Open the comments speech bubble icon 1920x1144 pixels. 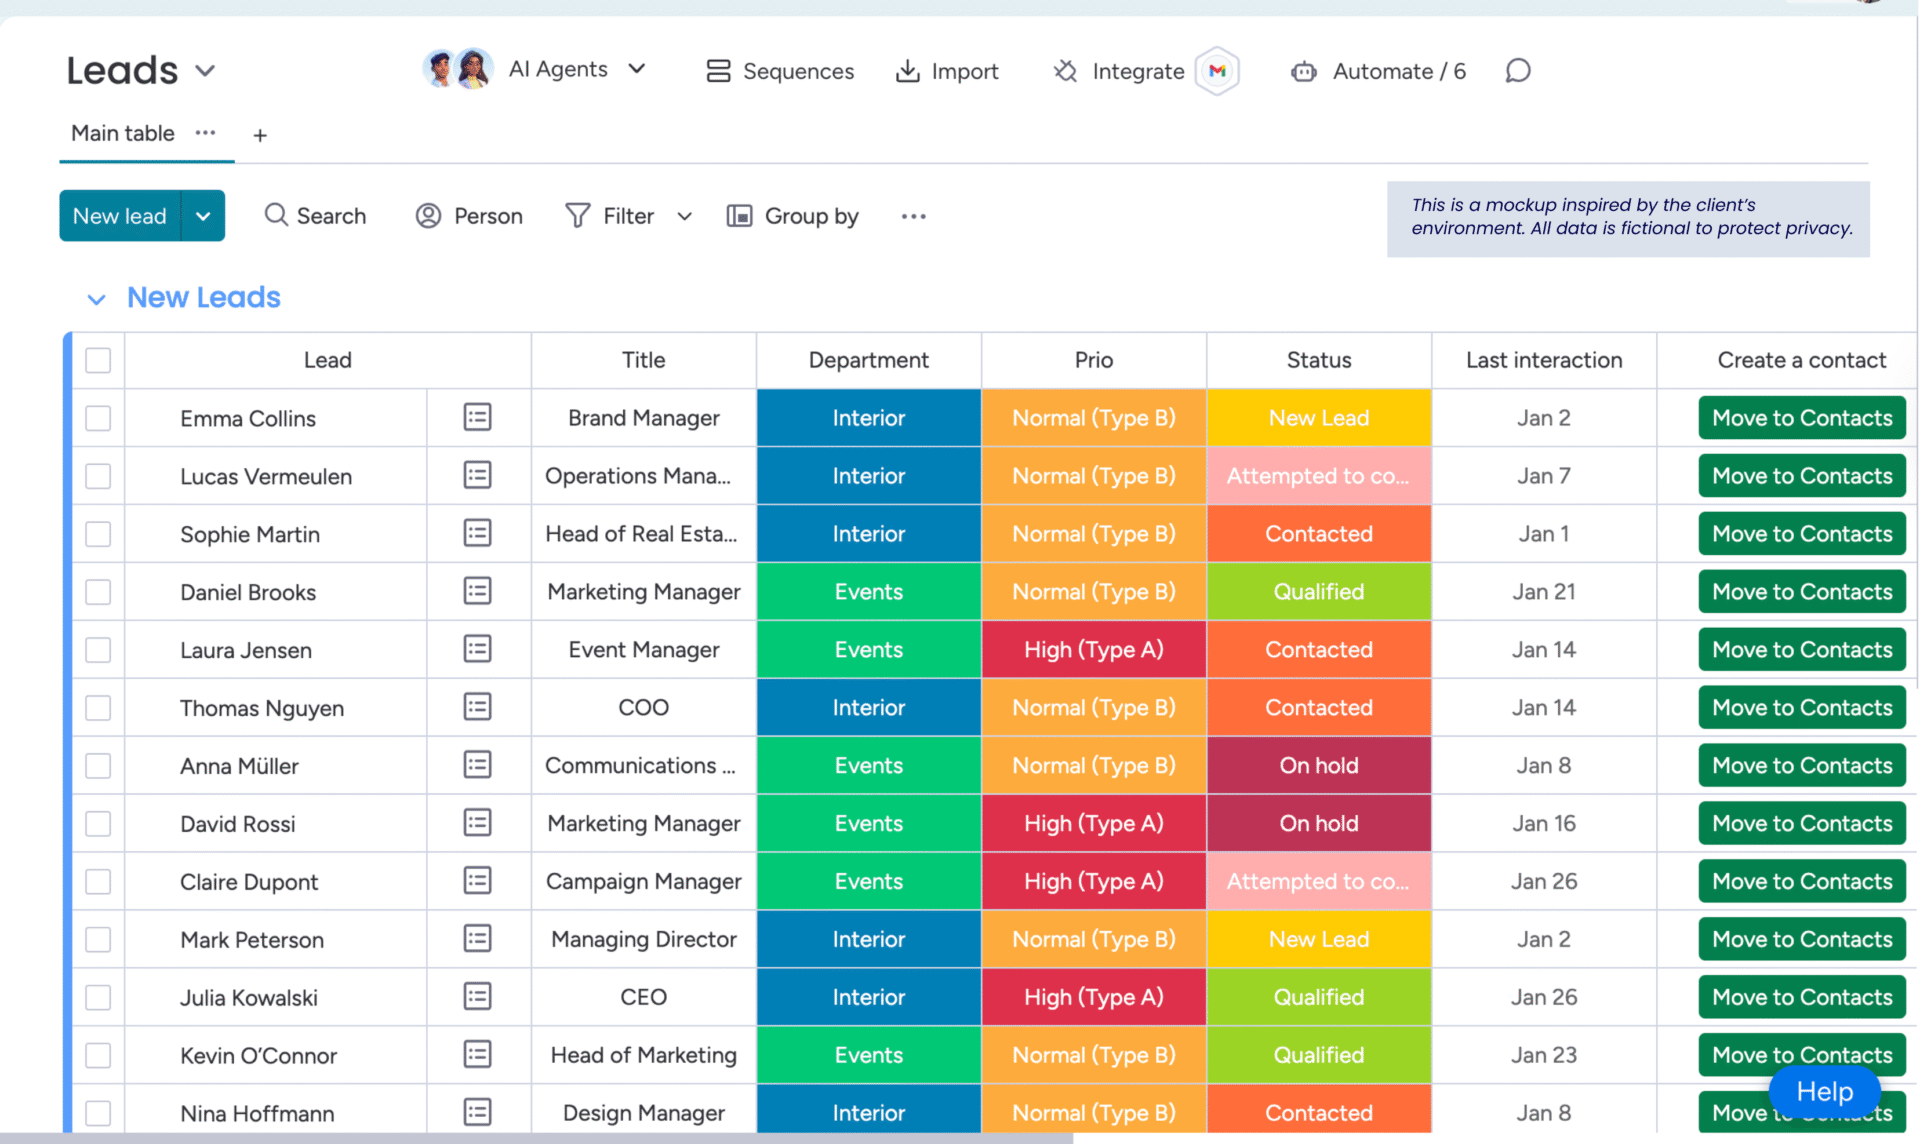point(1517,71)
